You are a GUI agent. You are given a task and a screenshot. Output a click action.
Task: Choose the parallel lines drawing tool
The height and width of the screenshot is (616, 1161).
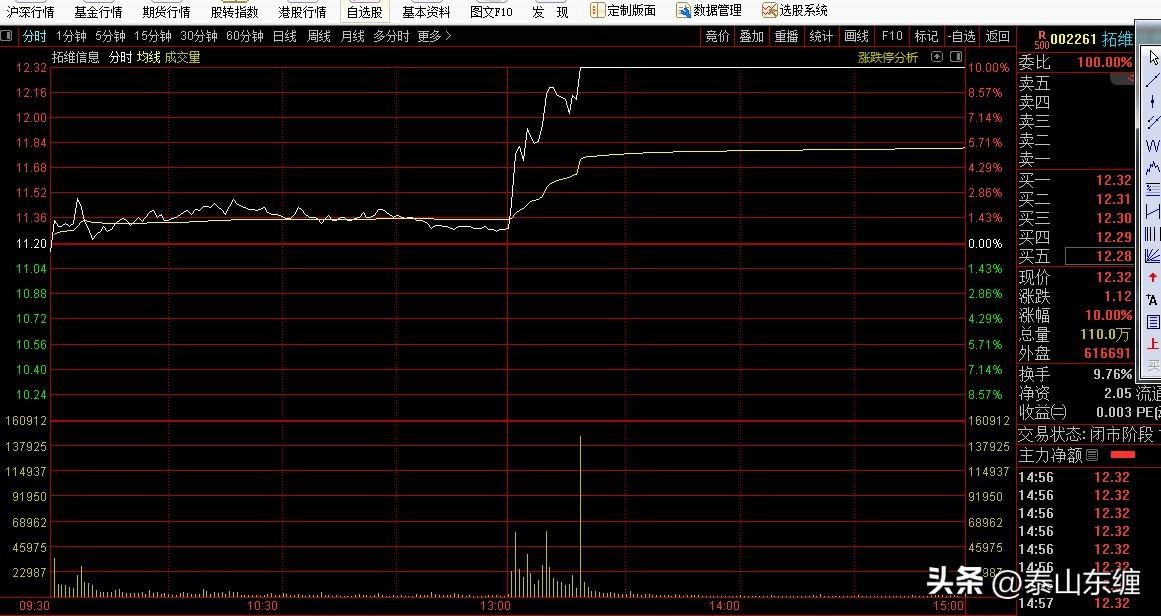(1153, 123)
